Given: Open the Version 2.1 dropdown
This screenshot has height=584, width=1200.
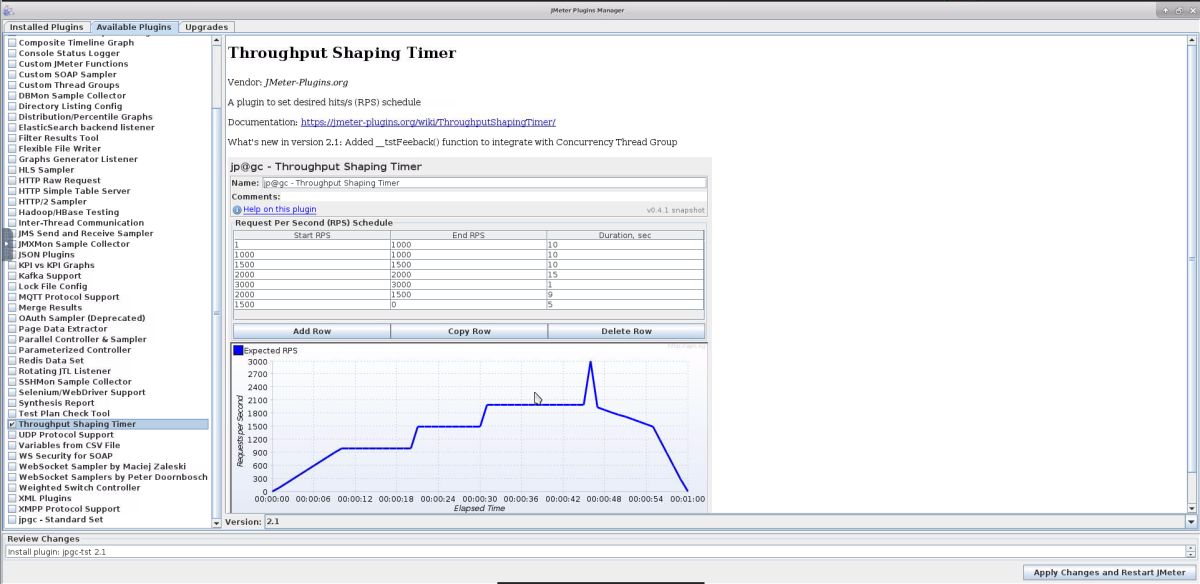Looking at the screenshot, I should pyautogui.click(x=1191, y=522).
